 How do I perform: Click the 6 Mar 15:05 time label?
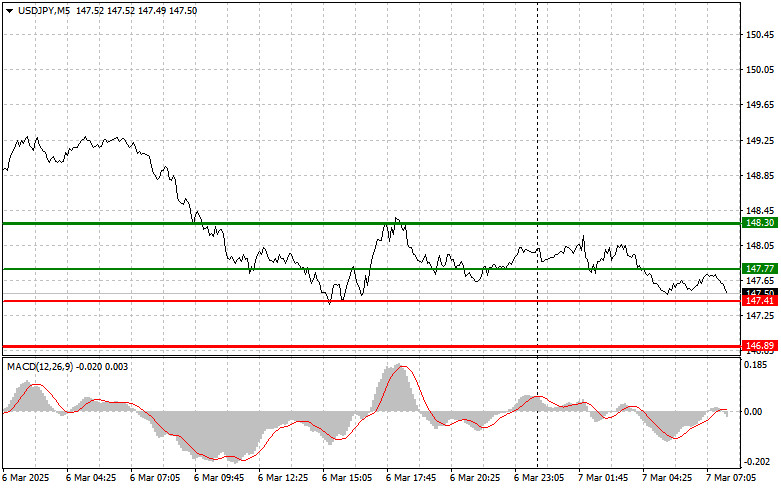[347, 478]
